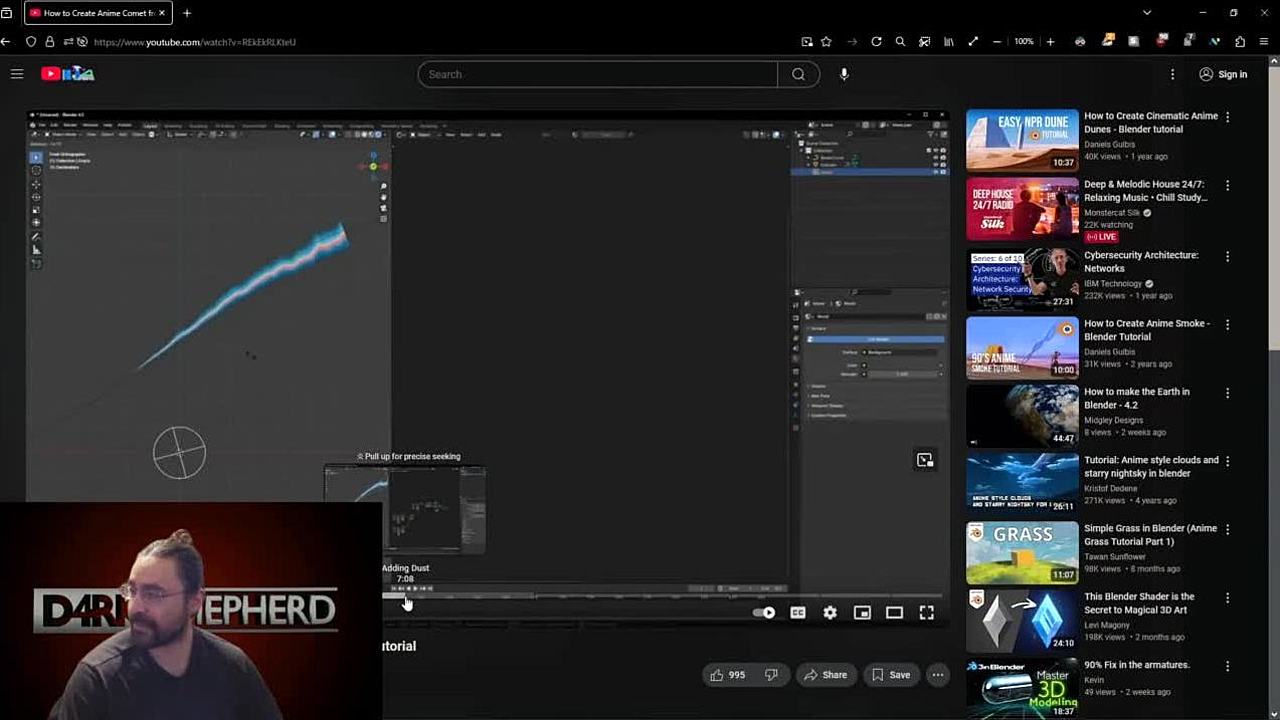Screen dimensions: 1280x720
Task: Open the YouTube player settings gear
Action: 830,613
